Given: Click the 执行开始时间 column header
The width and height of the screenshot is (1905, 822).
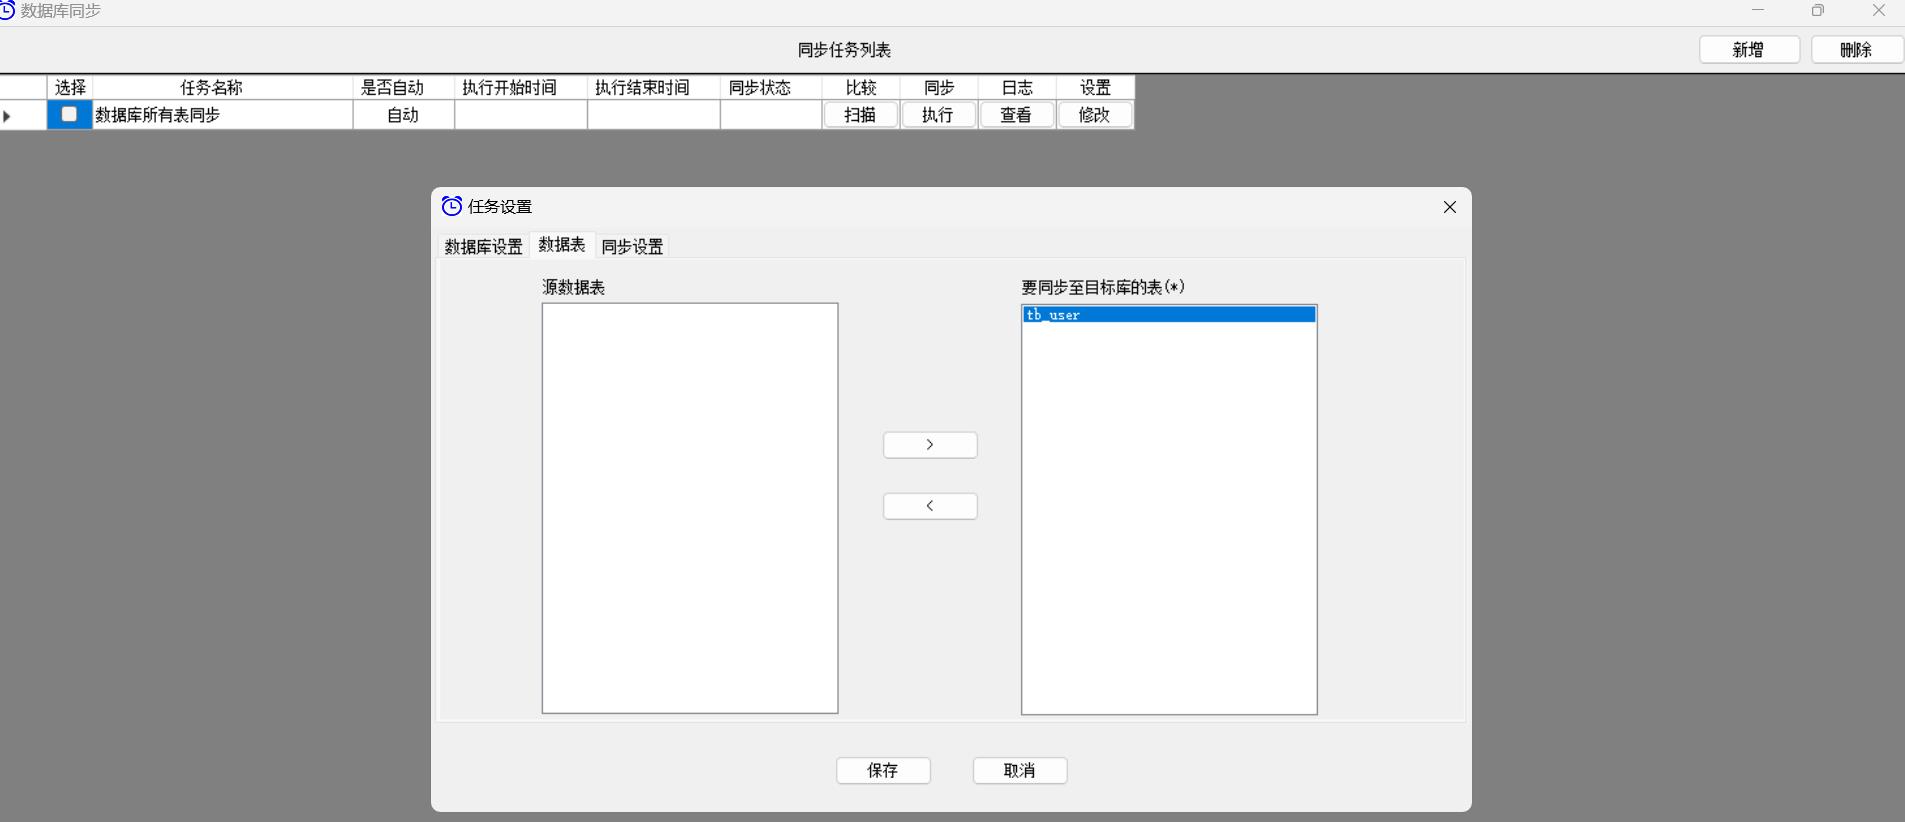Looking at the screenshot, I should tap(520, 88).
